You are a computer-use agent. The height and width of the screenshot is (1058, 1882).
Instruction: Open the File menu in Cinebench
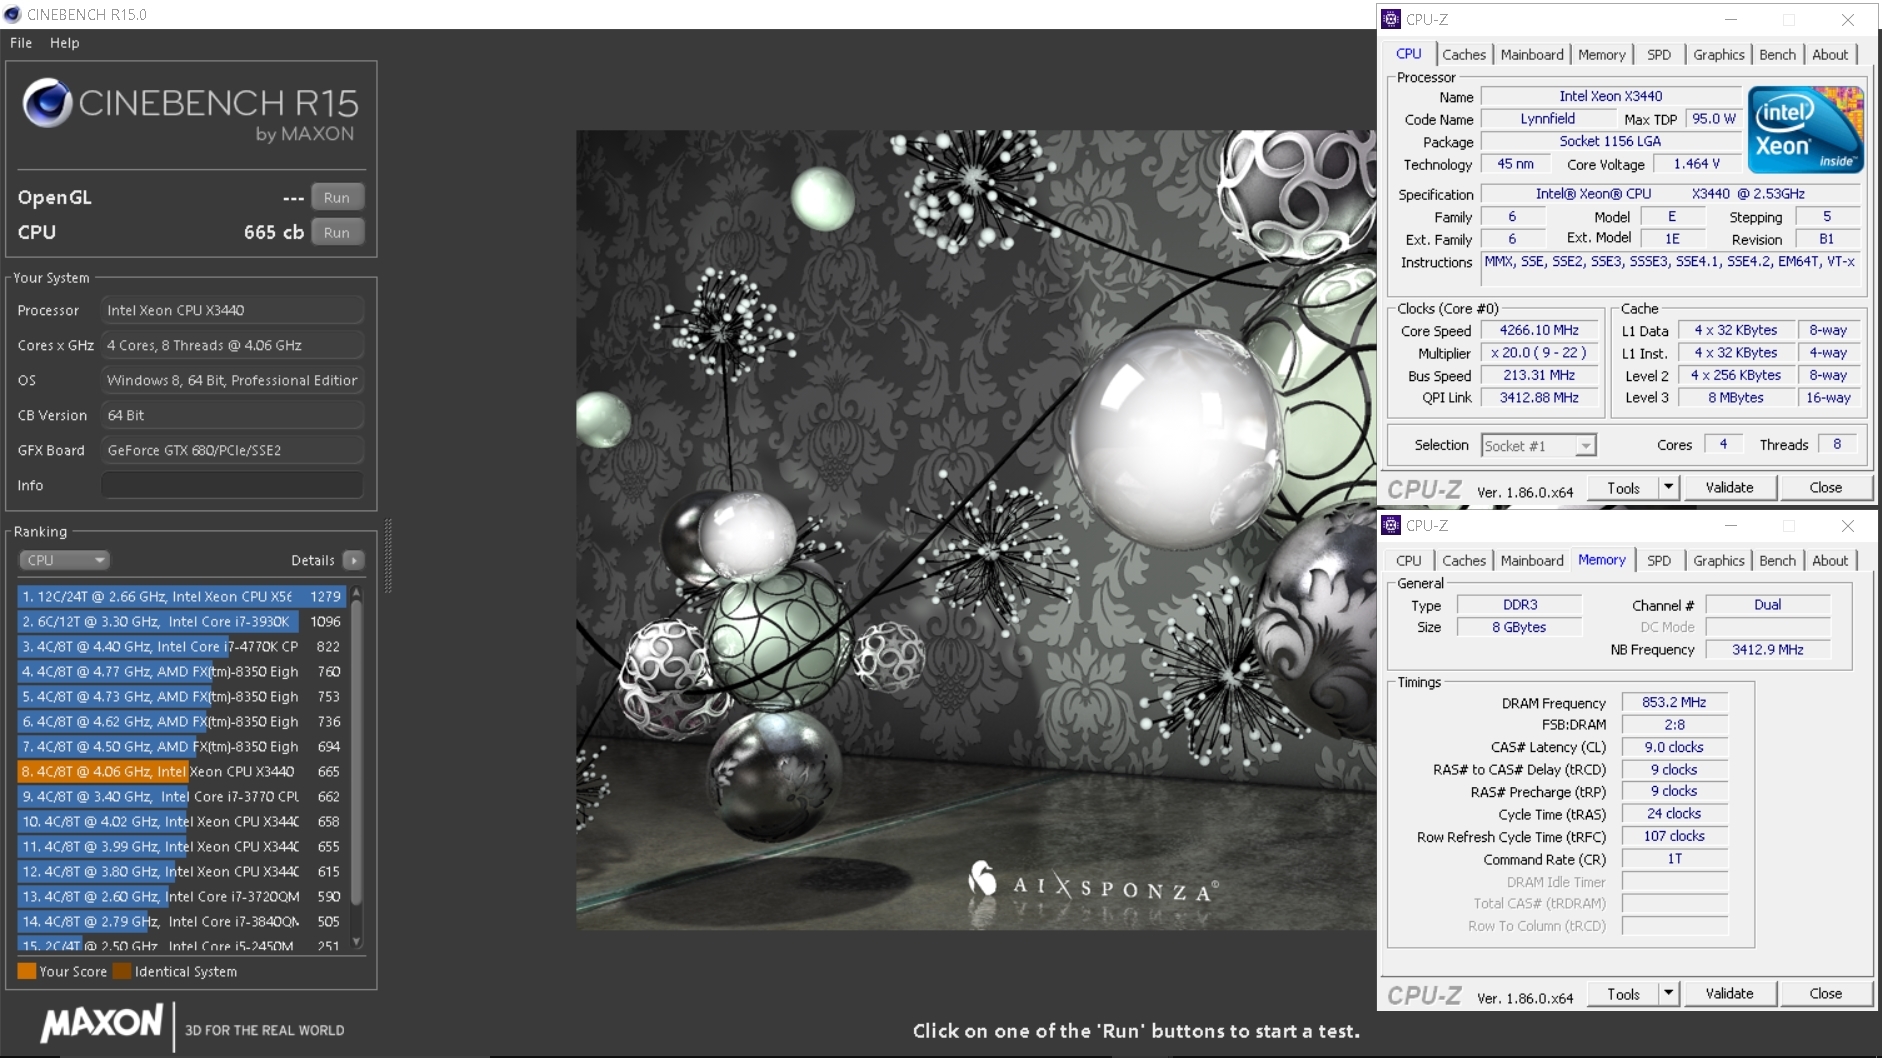(x=21, y=43)
